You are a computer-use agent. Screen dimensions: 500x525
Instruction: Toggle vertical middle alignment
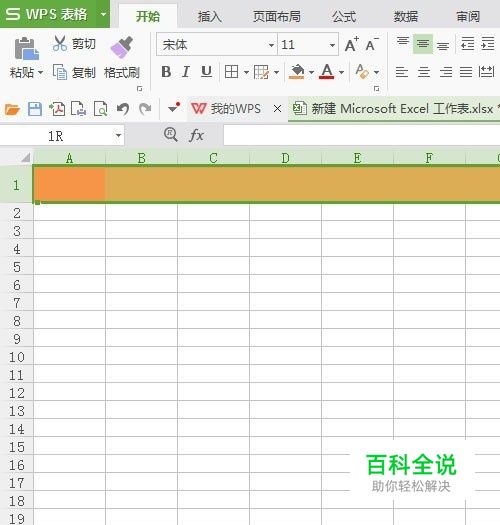[x=423, y=44]
